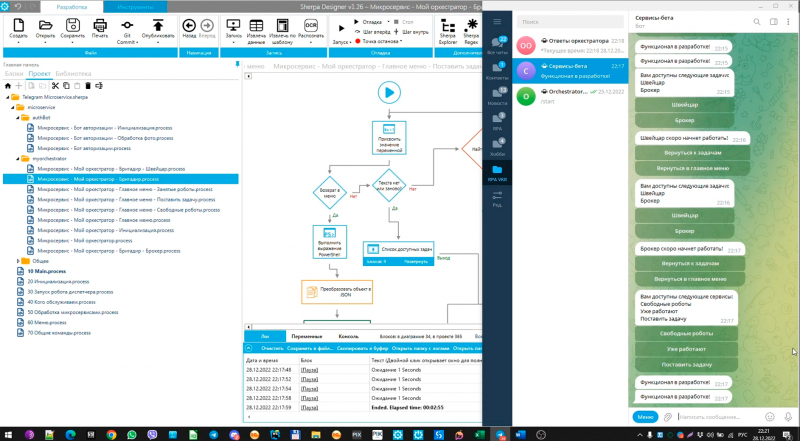The image size is (800, 441).
Task: Collapse the authBot folder
Action: coord(17,117)
